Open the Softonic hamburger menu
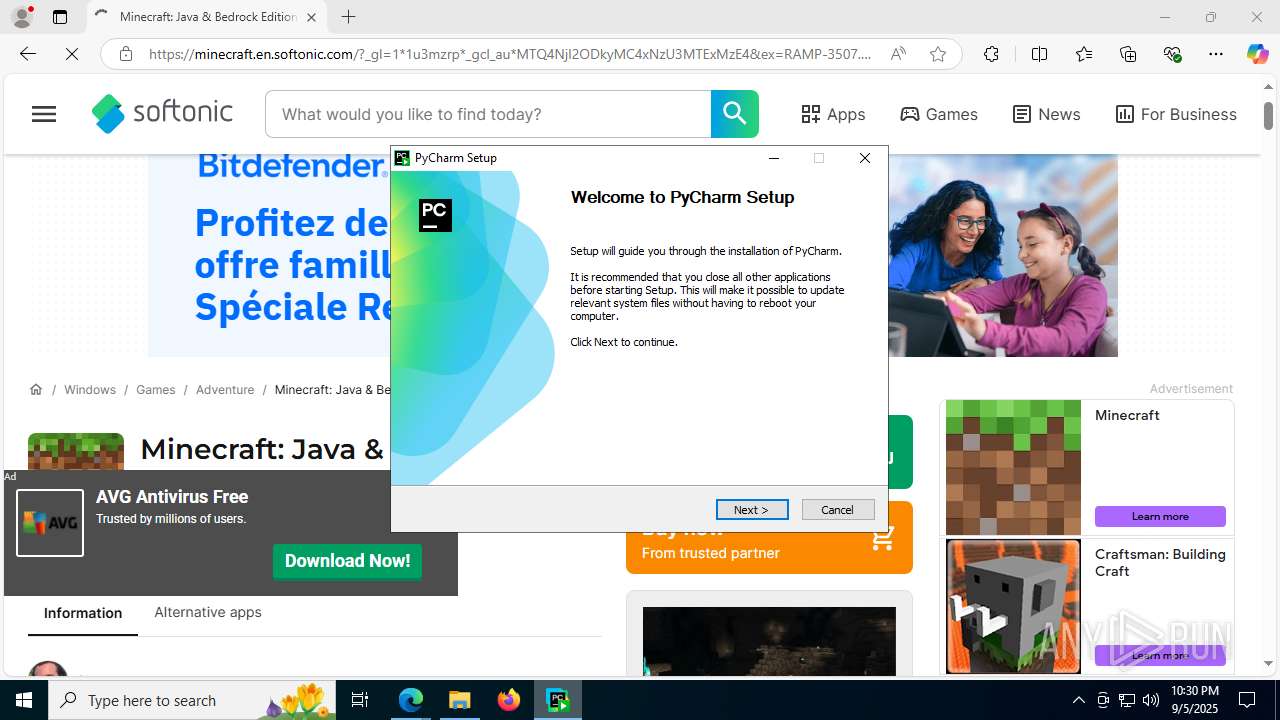Image resolution: width=1280 pixels, height=720 pixels. pyautogui.click(x=44, y=114)
